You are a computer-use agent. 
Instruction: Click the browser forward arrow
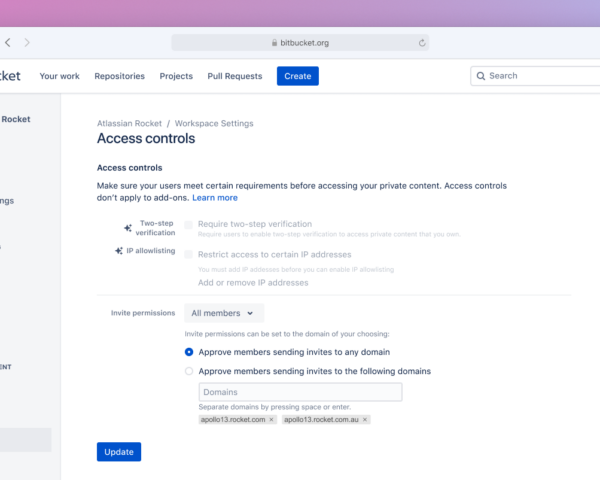click(x=27, y=43)
